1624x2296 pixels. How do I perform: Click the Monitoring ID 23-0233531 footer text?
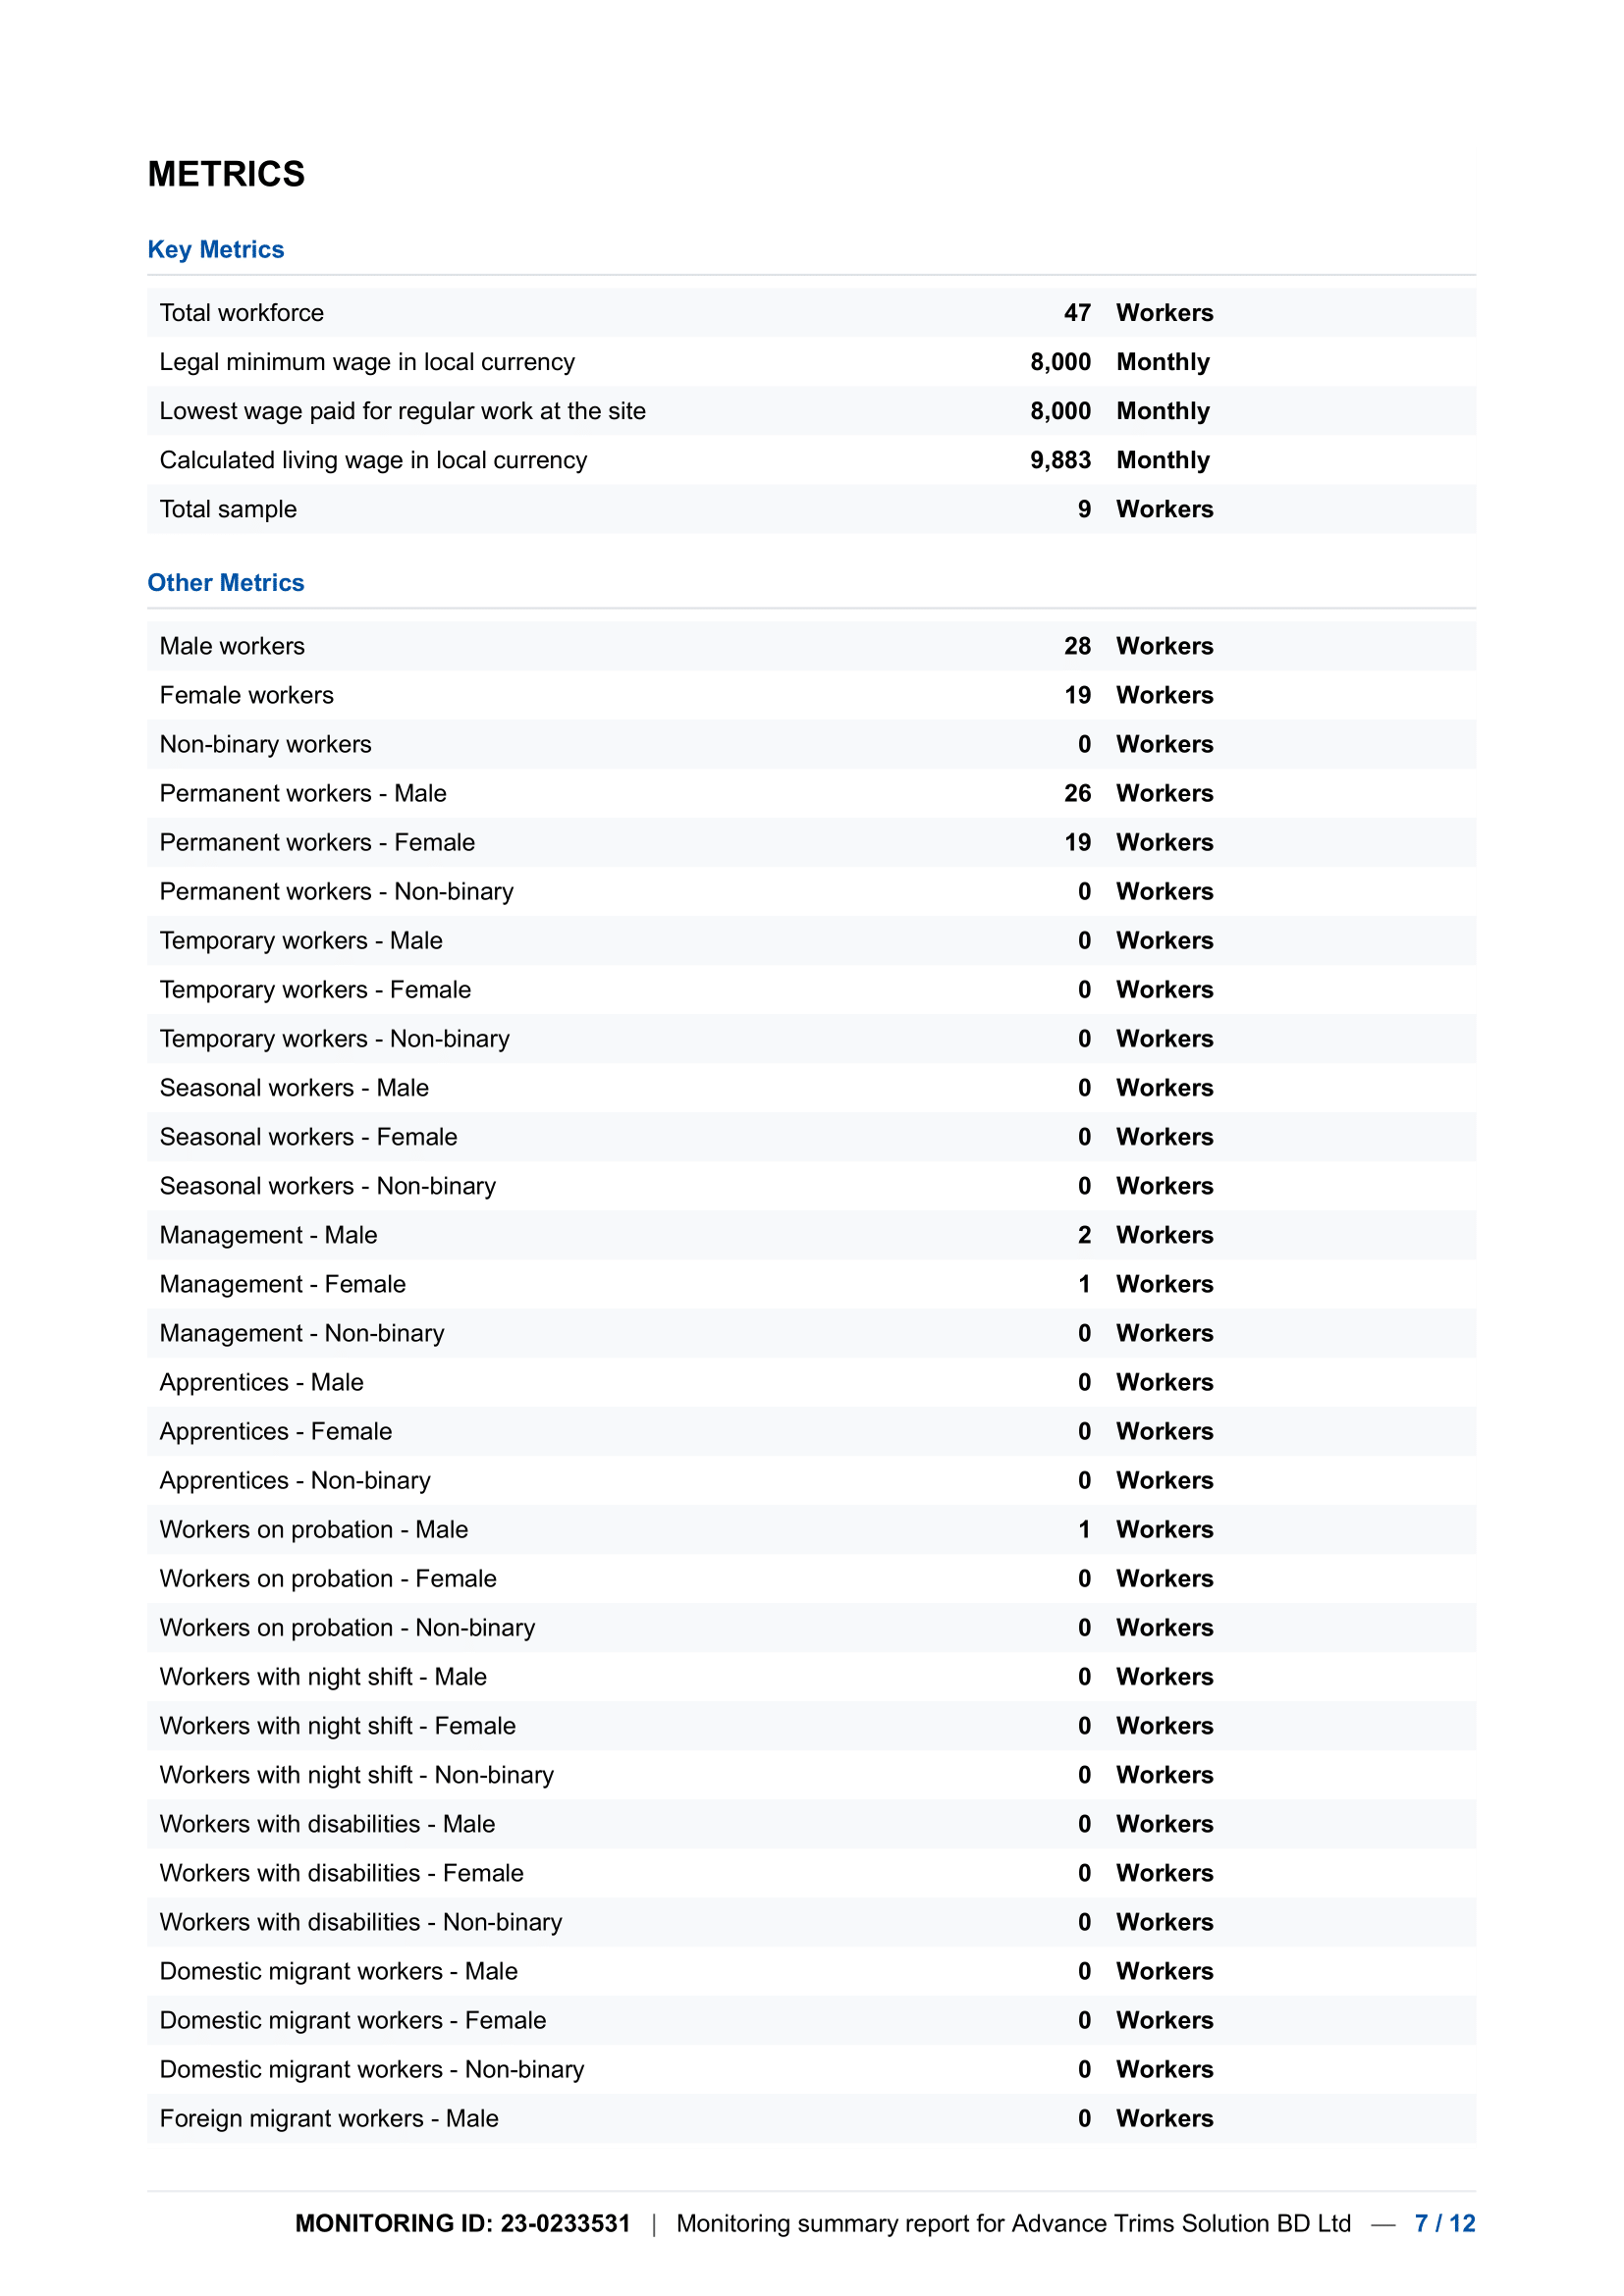point(462,2223)
